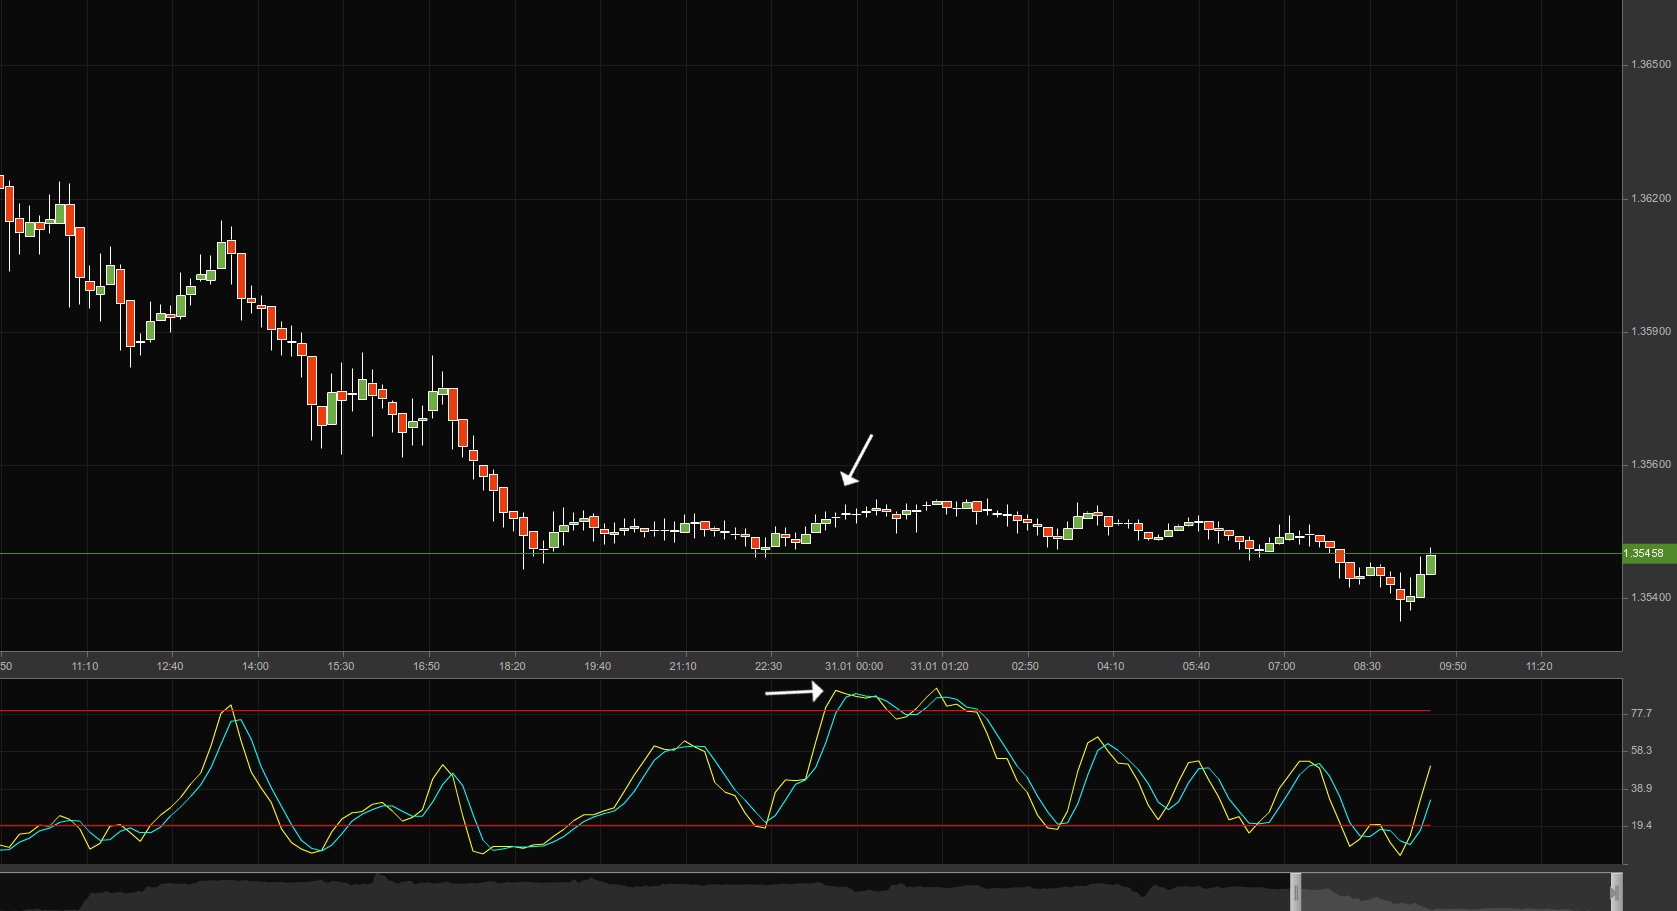This screenshot has width=1677, height=911.
Task: Click the horizontal white arrow in oscillator panel
Action: point(794,691)
